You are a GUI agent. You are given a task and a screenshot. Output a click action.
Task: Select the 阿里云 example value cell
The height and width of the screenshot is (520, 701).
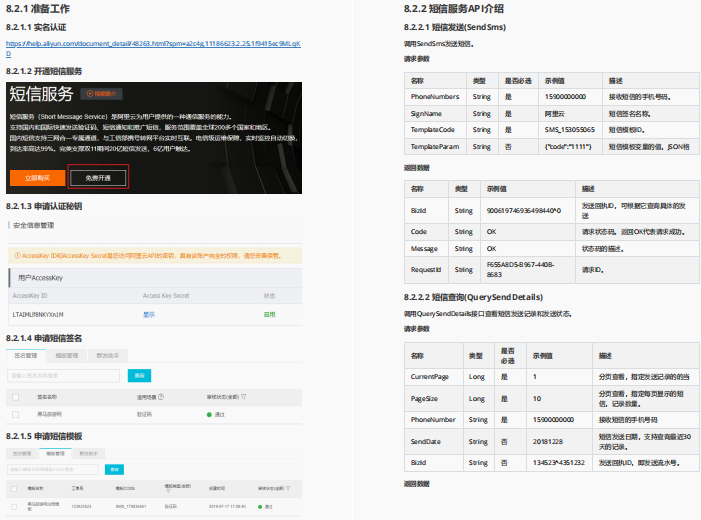(x=570, y=114)
